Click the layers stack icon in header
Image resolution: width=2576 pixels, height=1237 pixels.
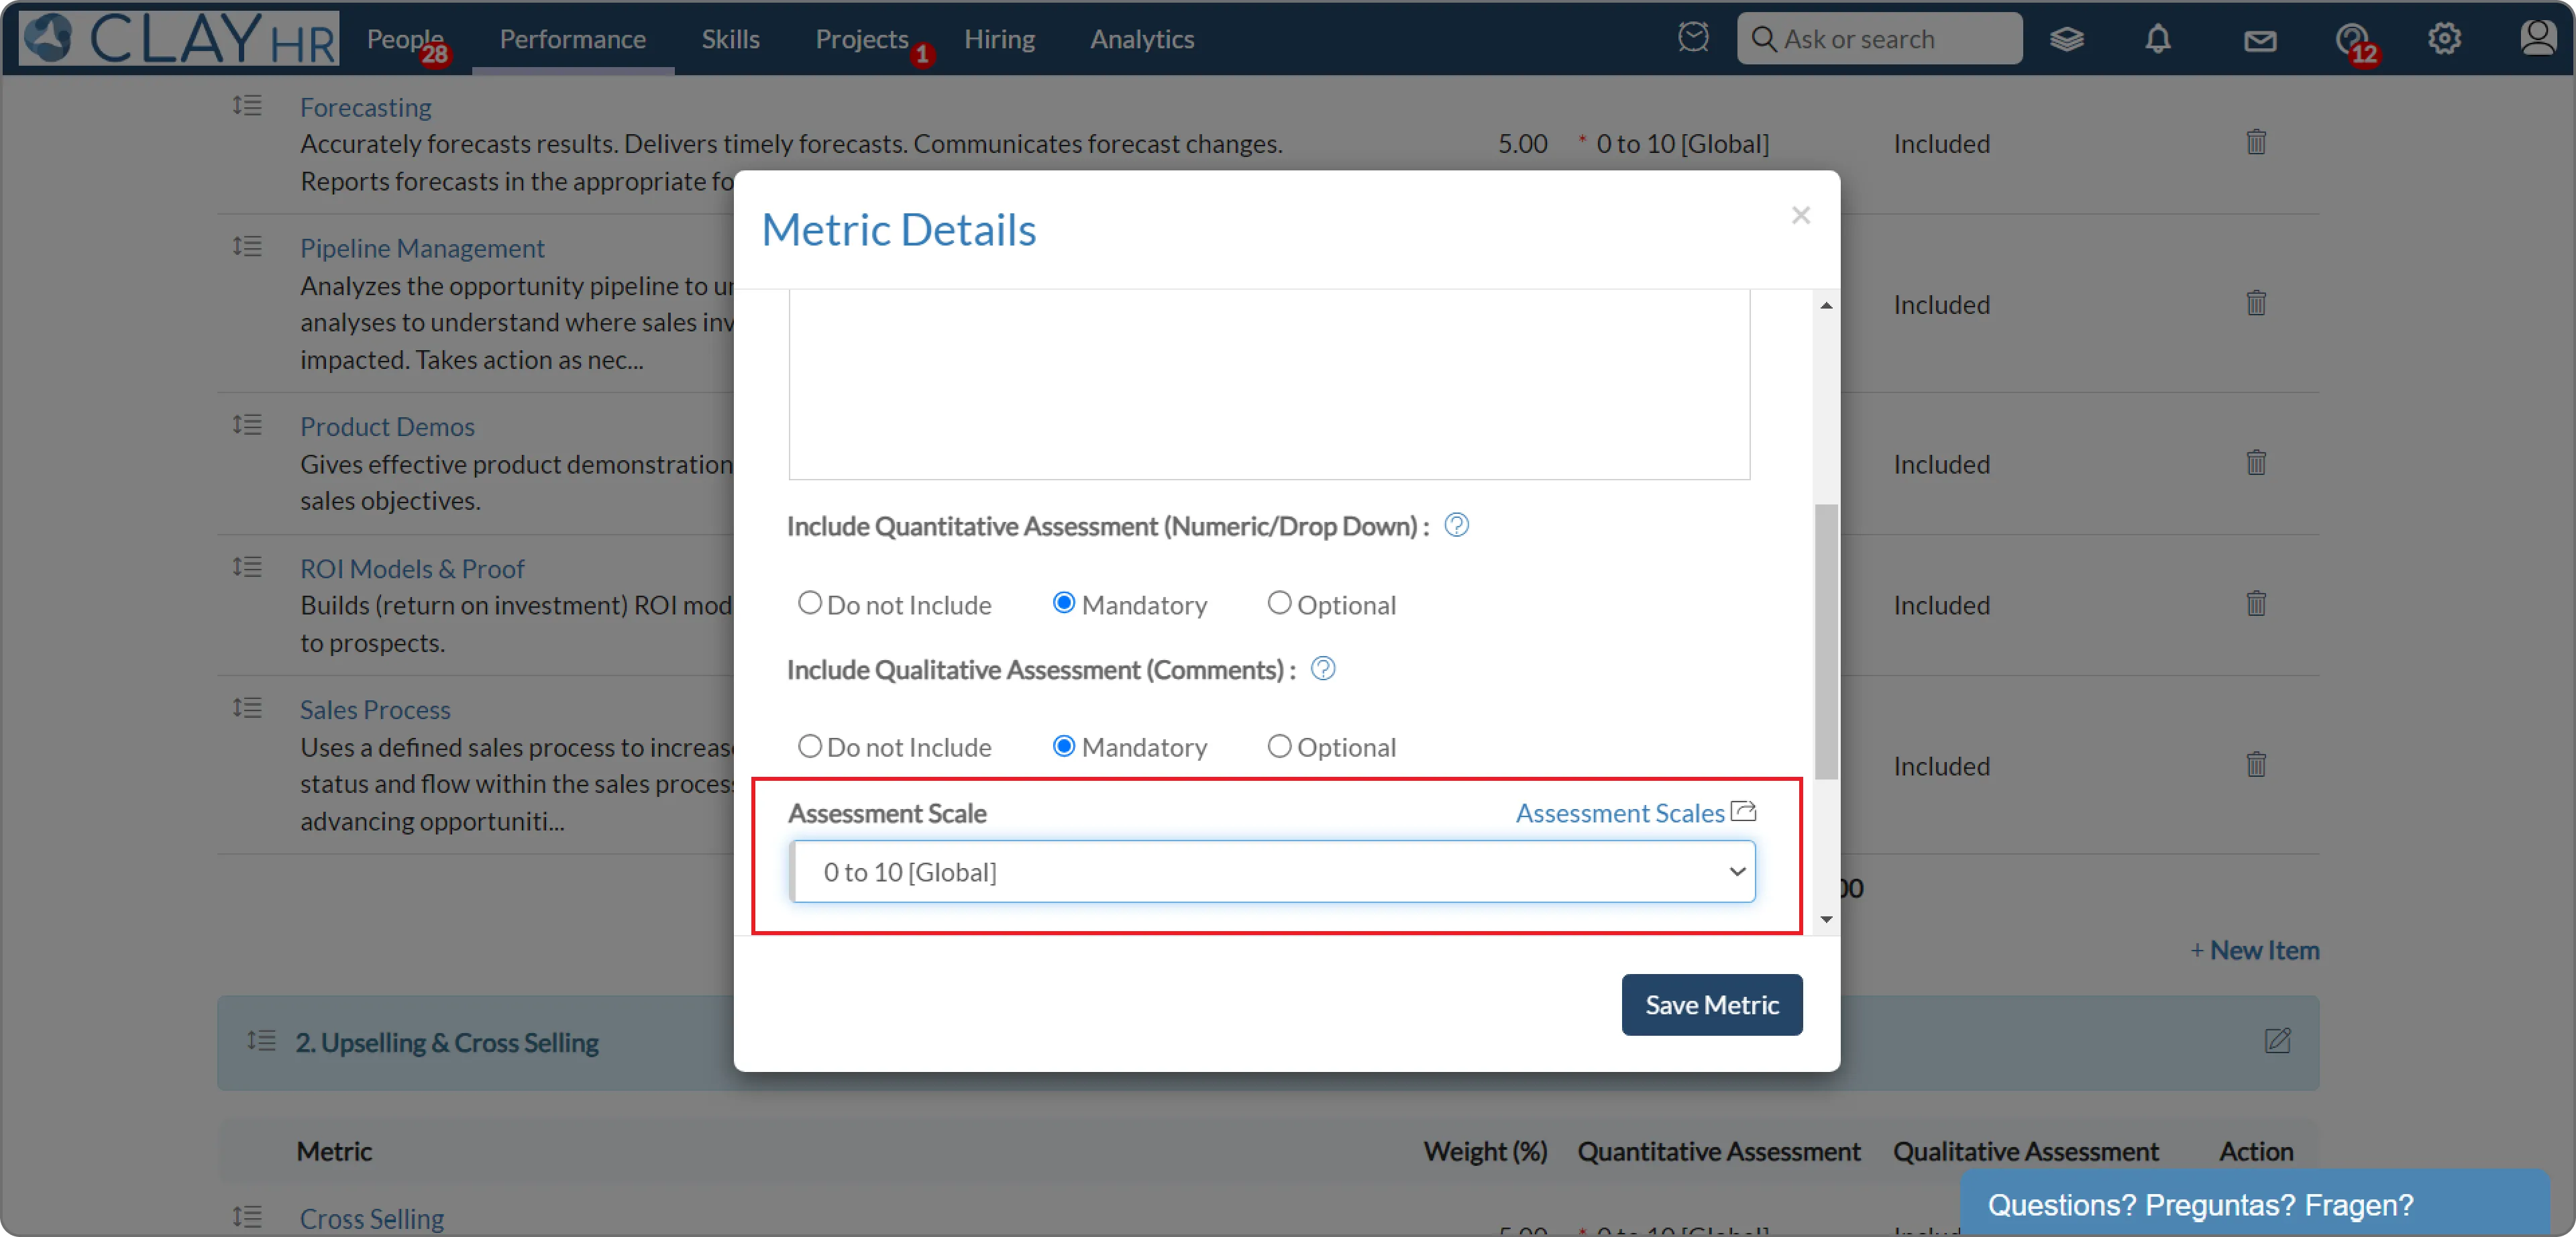pyautogui.click(x=2066, y=39)
